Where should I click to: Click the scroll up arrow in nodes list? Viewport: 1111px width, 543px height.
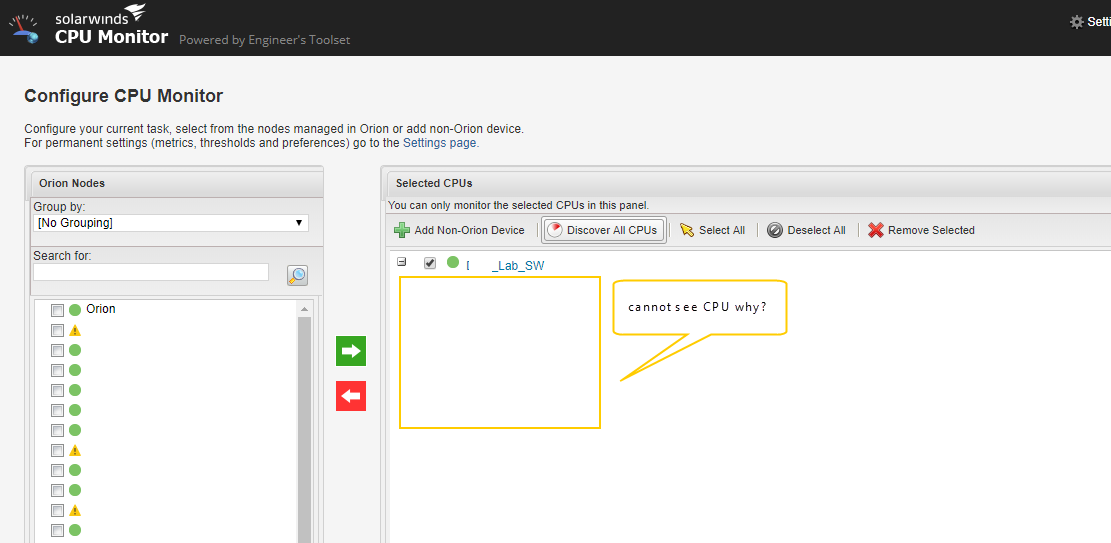coord(304,310)
